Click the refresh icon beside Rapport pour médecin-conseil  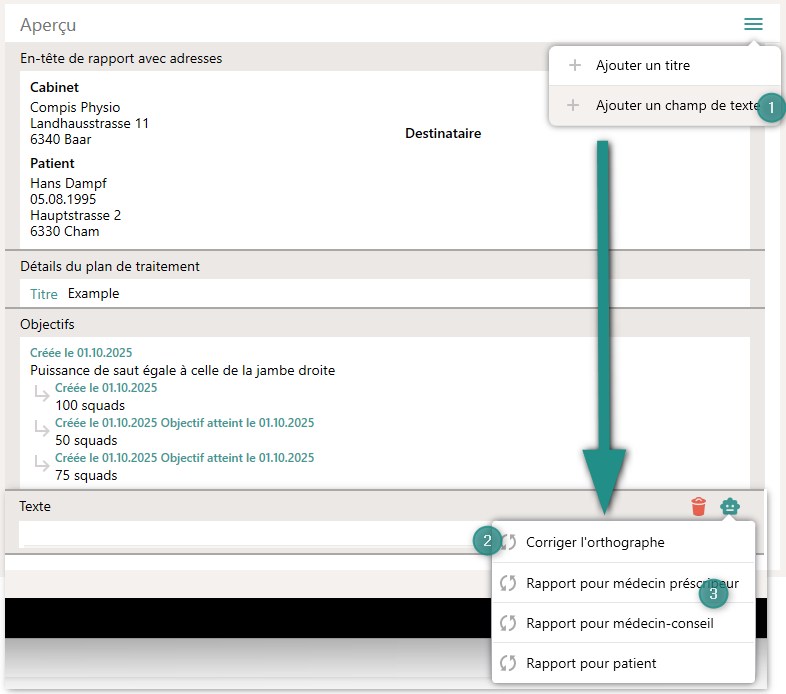pyautogui.click(x=508, y=623)
